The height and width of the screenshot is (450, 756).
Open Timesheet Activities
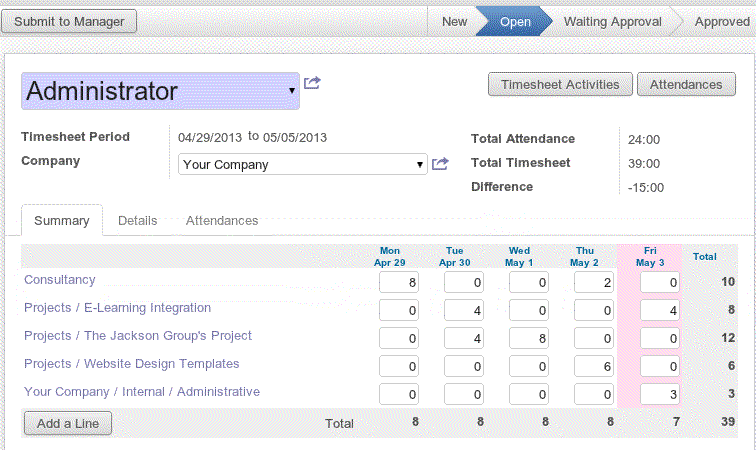coord(560,85)
